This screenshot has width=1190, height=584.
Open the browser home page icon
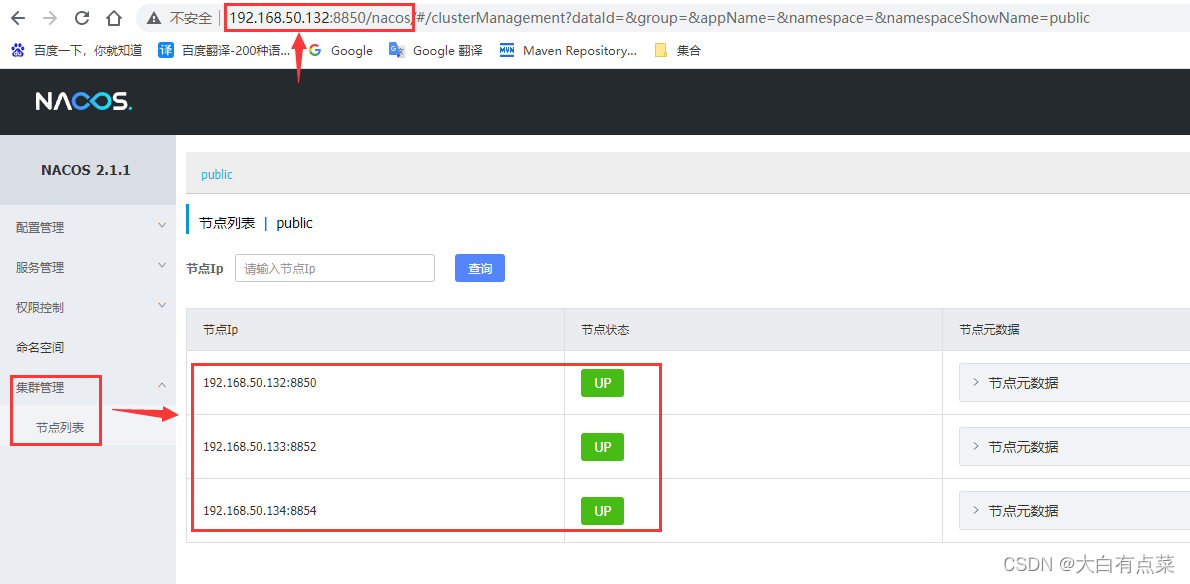click(114, 17)
